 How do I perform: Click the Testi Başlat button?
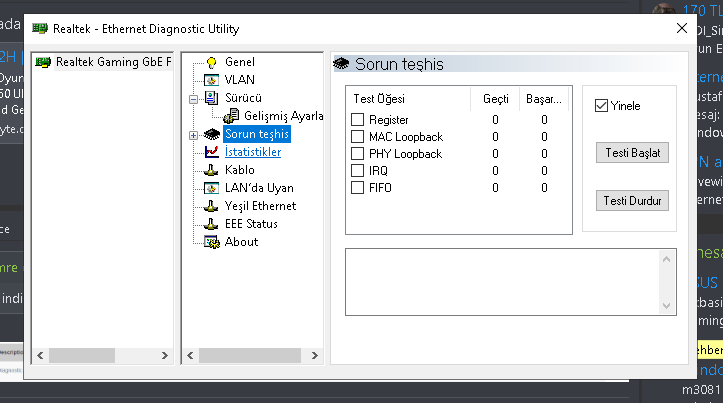632,153
